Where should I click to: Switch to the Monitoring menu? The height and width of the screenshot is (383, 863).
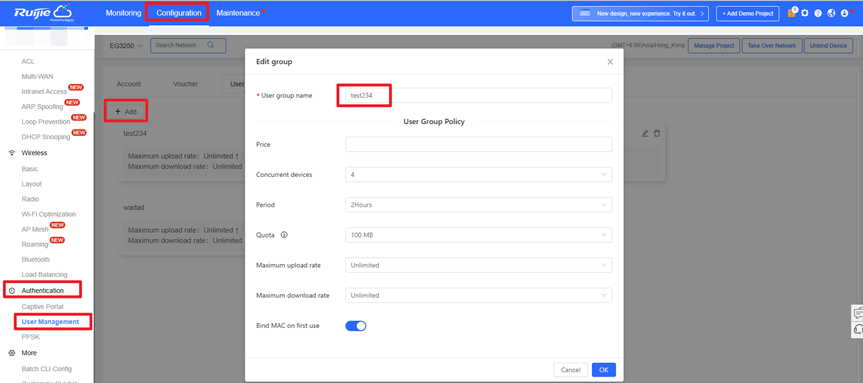[123, 13]
